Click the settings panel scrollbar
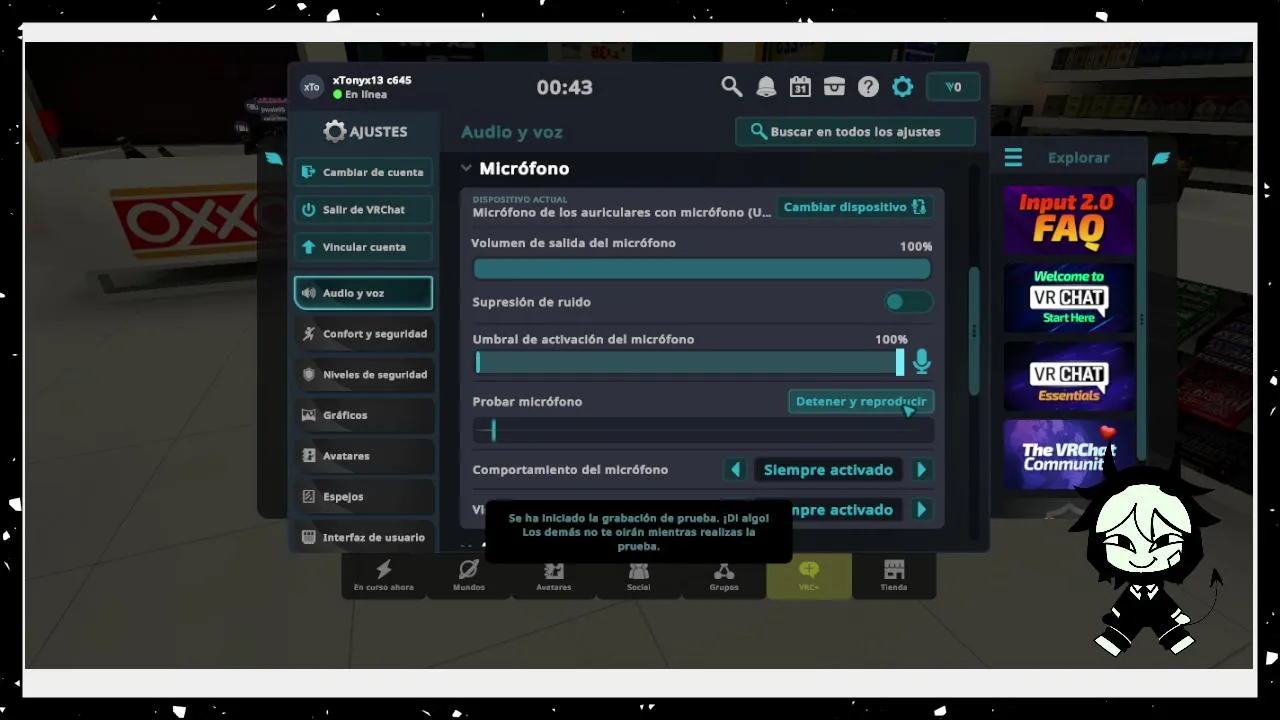1280x720 pixels. click(x=975, y=330)
